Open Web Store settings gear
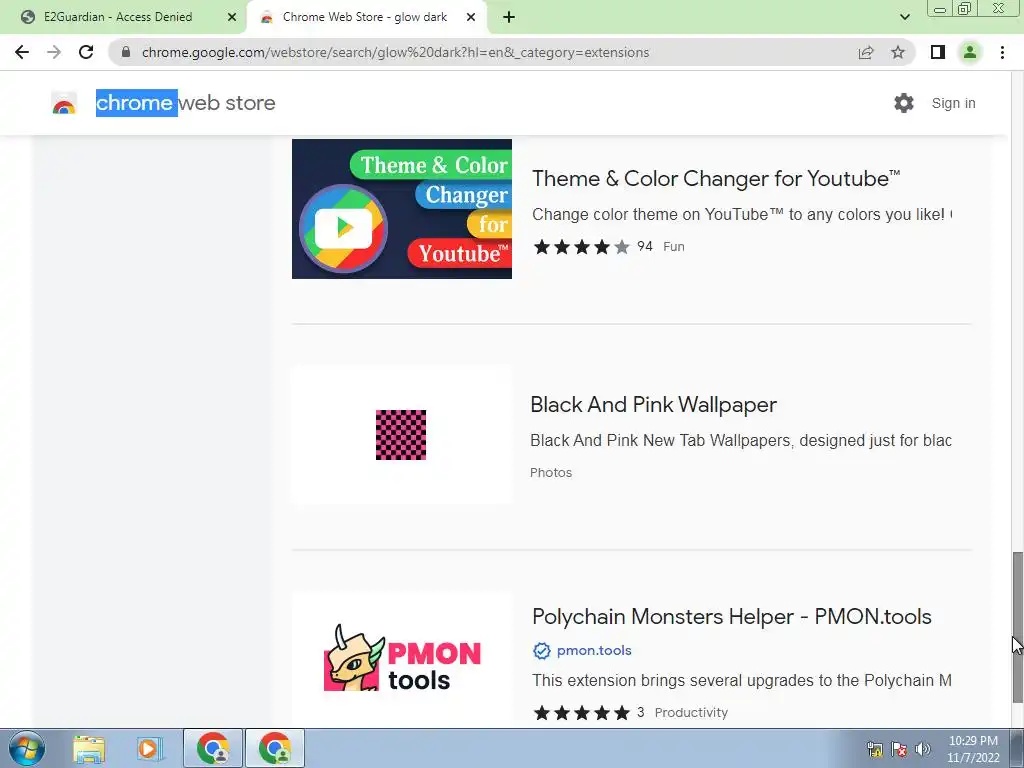This screenshot has height=768, width=1024. (904, 103)
